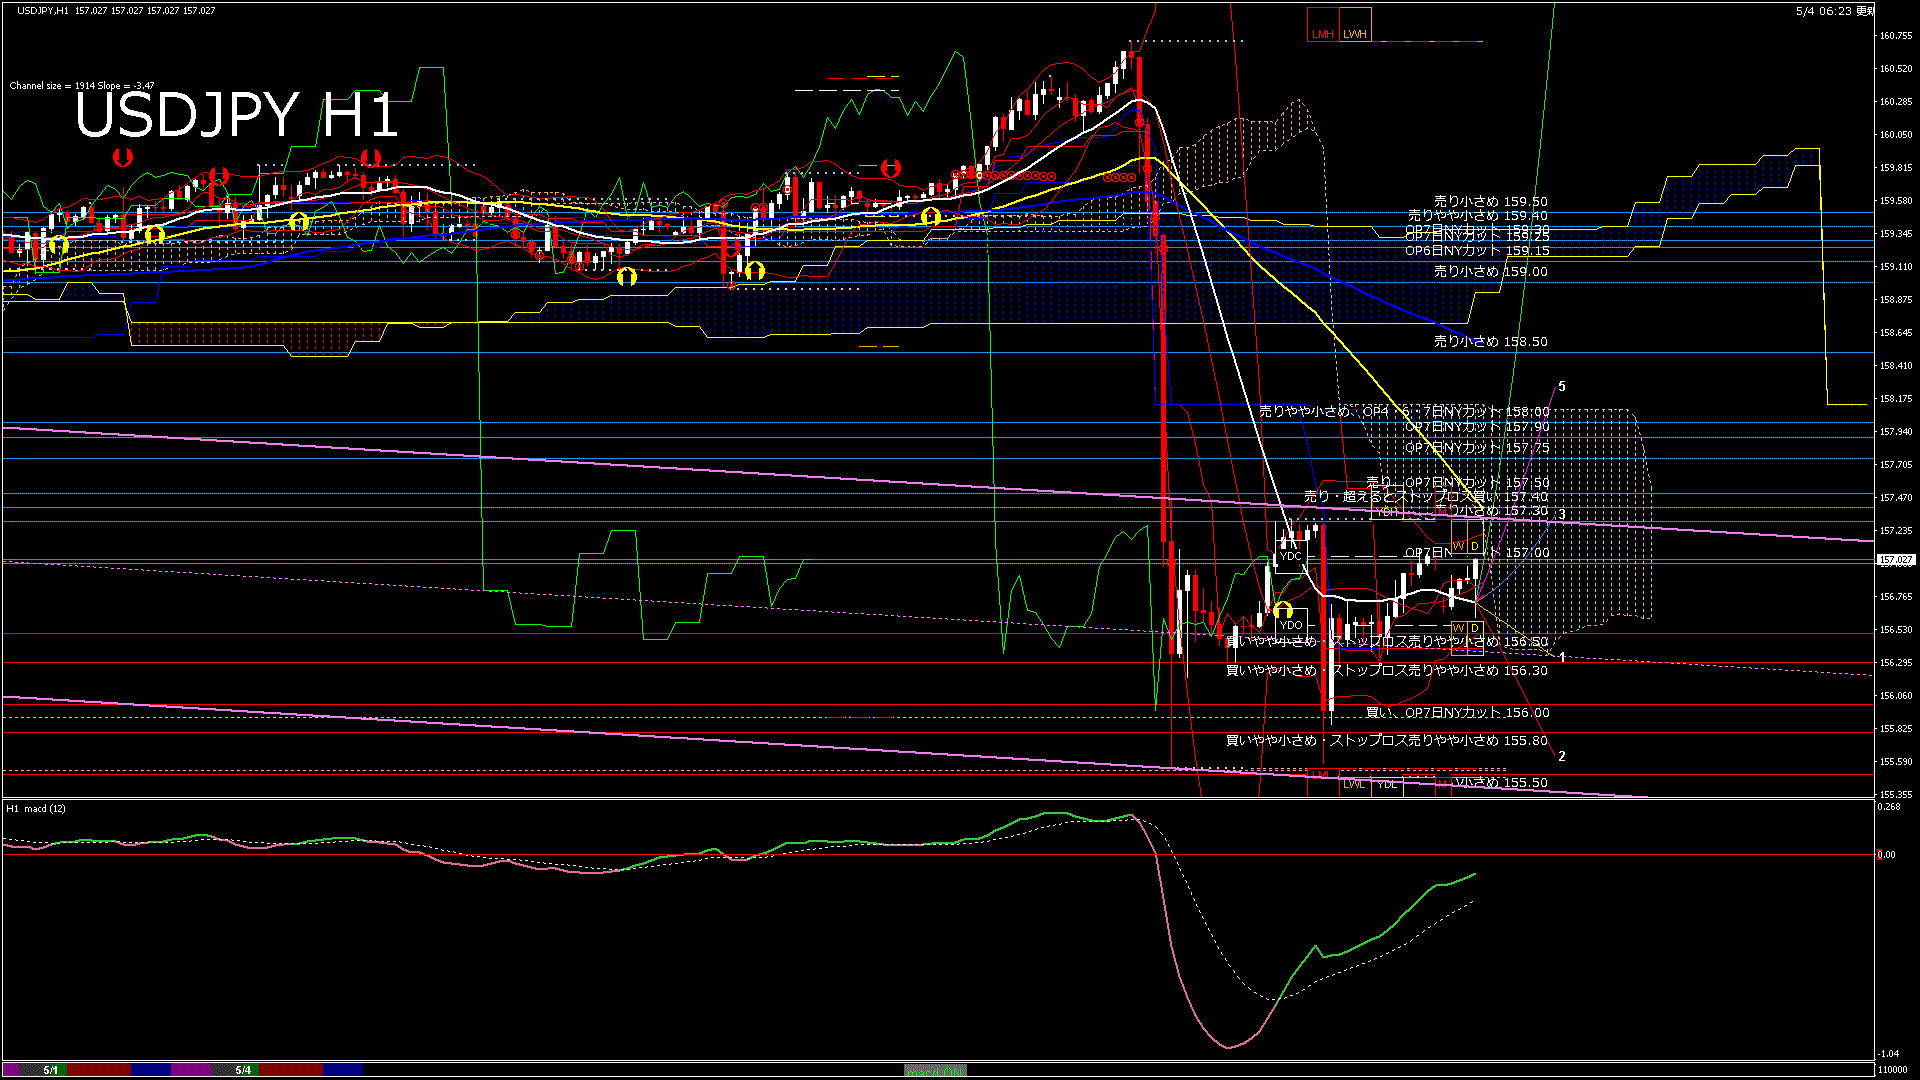The width and height of the screenshot is (1920, 1080).
Task: Select the 売り小さめ 158.50 level label
Action: point(1490,341)
